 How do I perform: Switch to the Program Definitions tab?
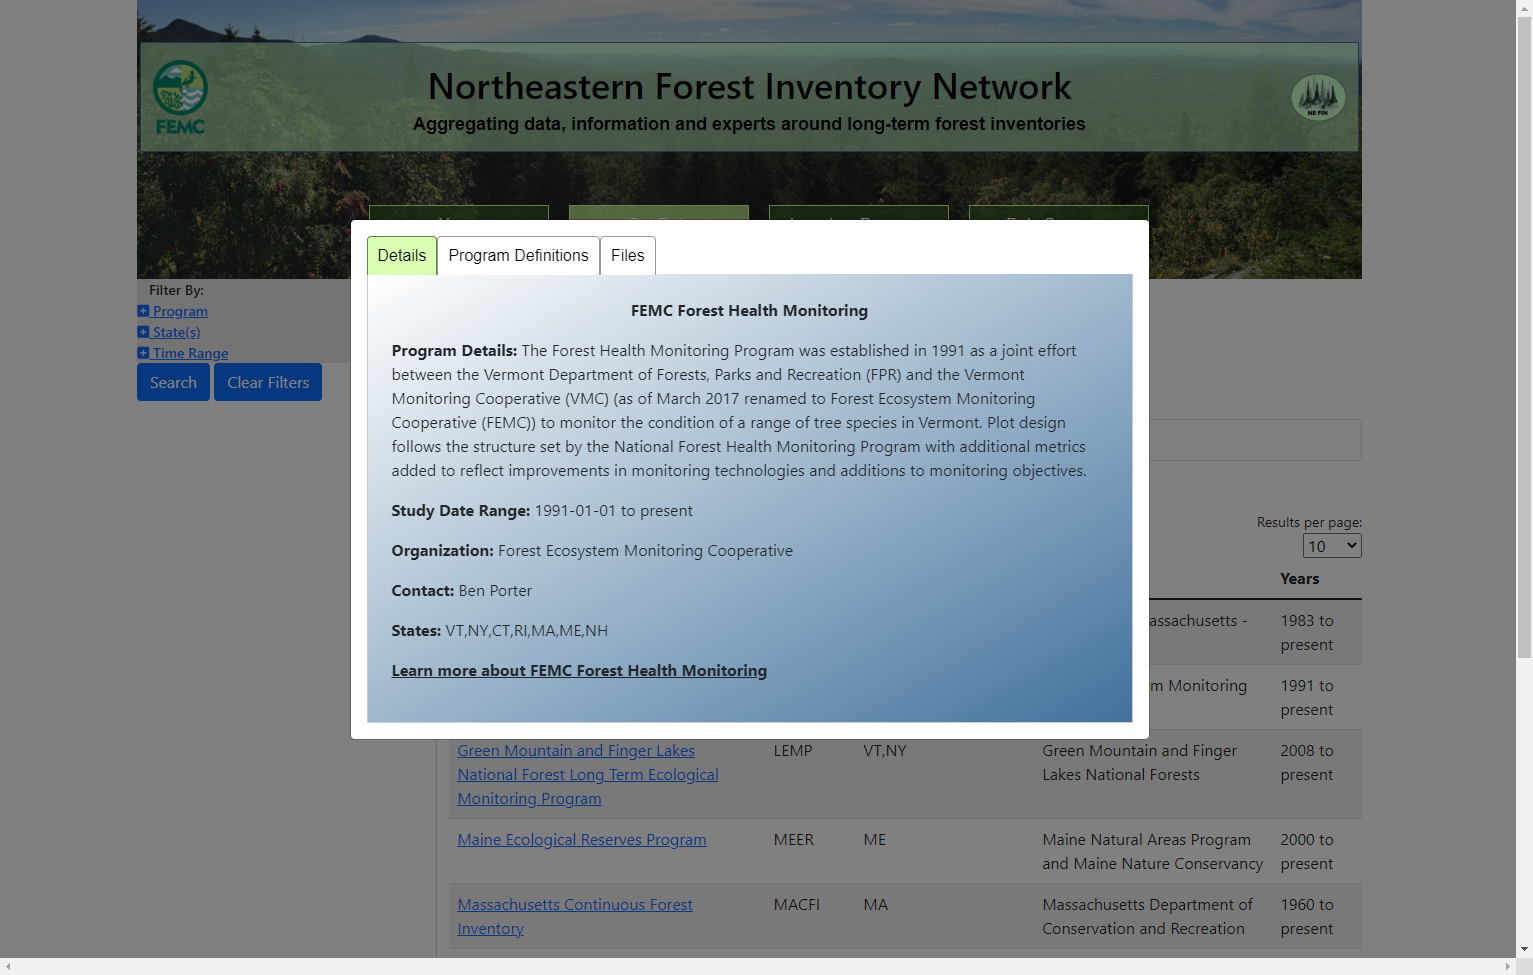(x=518, y=255)
